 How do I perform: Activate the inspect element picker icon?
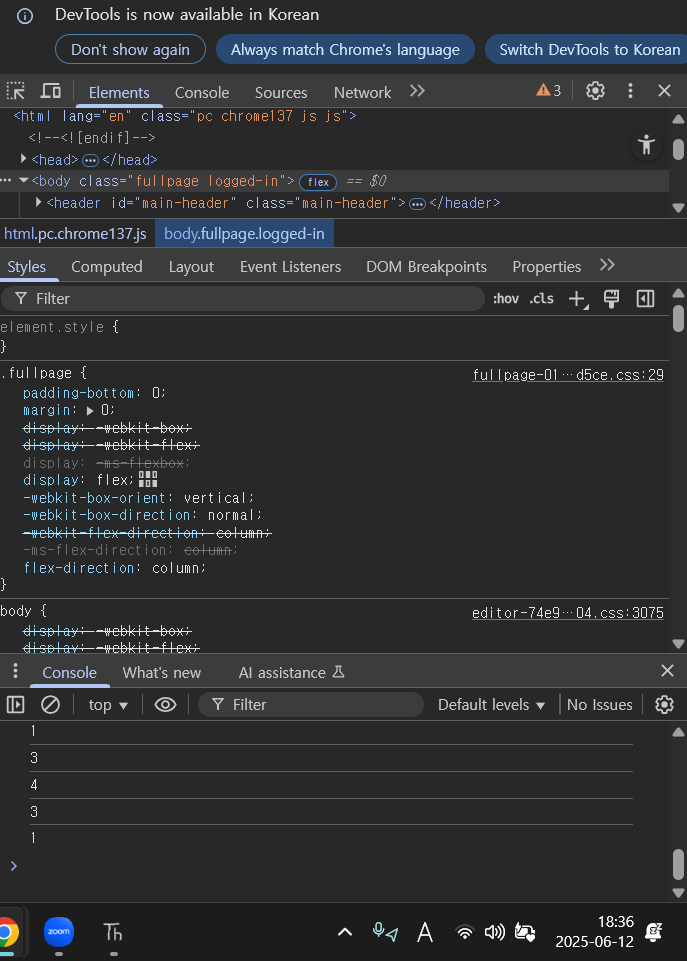15,91
